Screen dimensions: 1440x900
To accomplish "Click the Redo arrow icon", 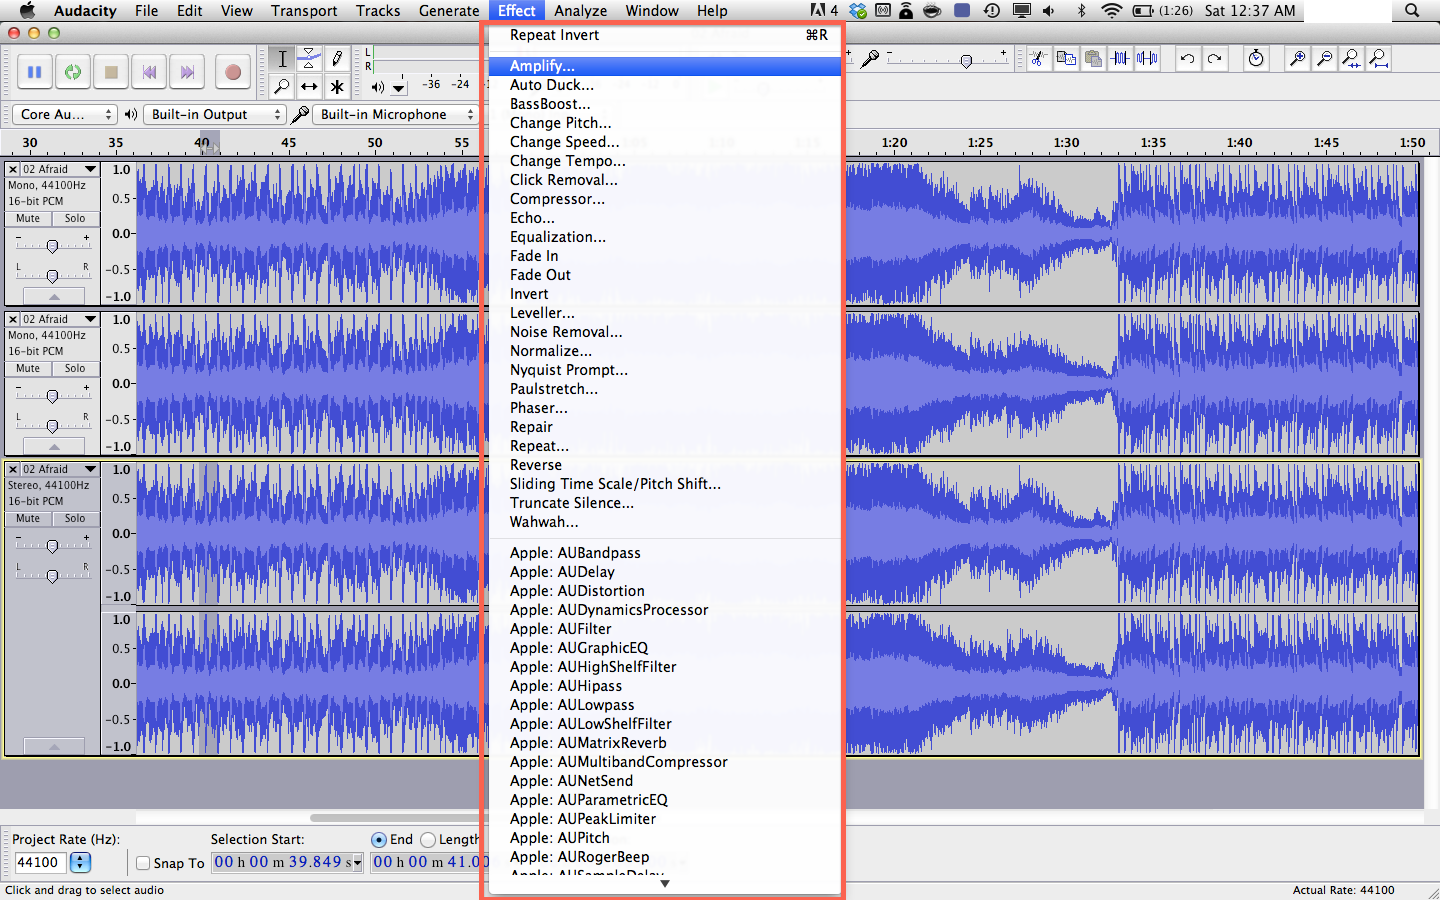I will [x=1214, y=59].
